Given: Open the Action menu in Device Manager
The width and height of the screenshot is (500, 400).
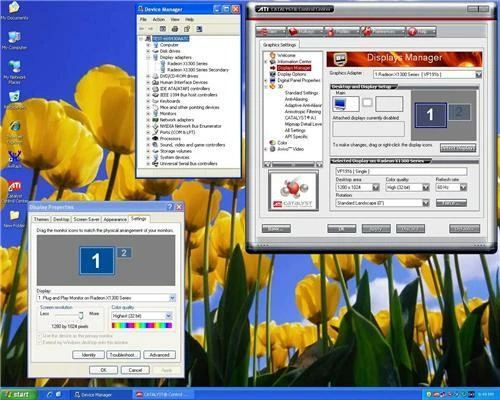Looking at the screenshot, I should [159, 19].
